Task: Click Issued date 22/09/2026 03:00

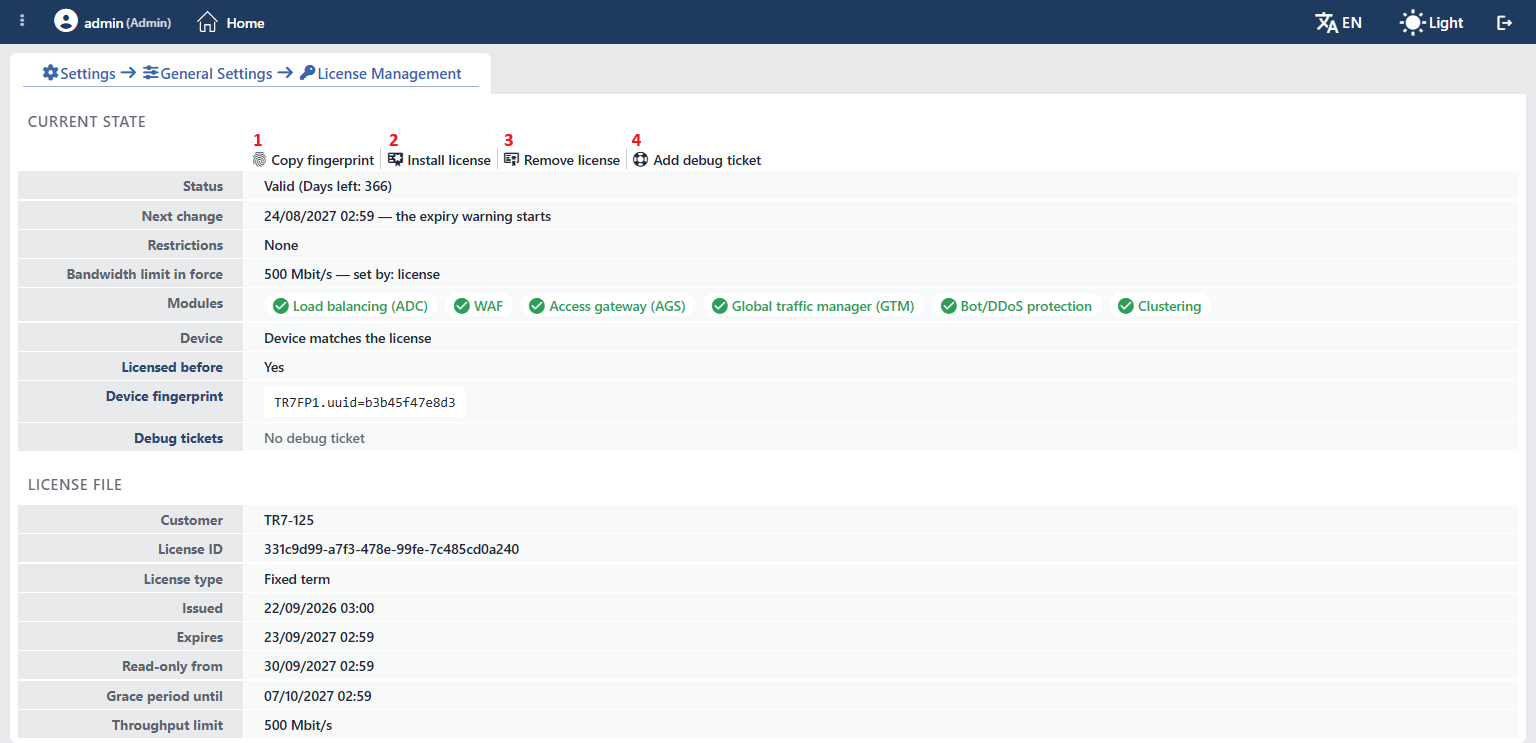Action: (x=319, y=609)
